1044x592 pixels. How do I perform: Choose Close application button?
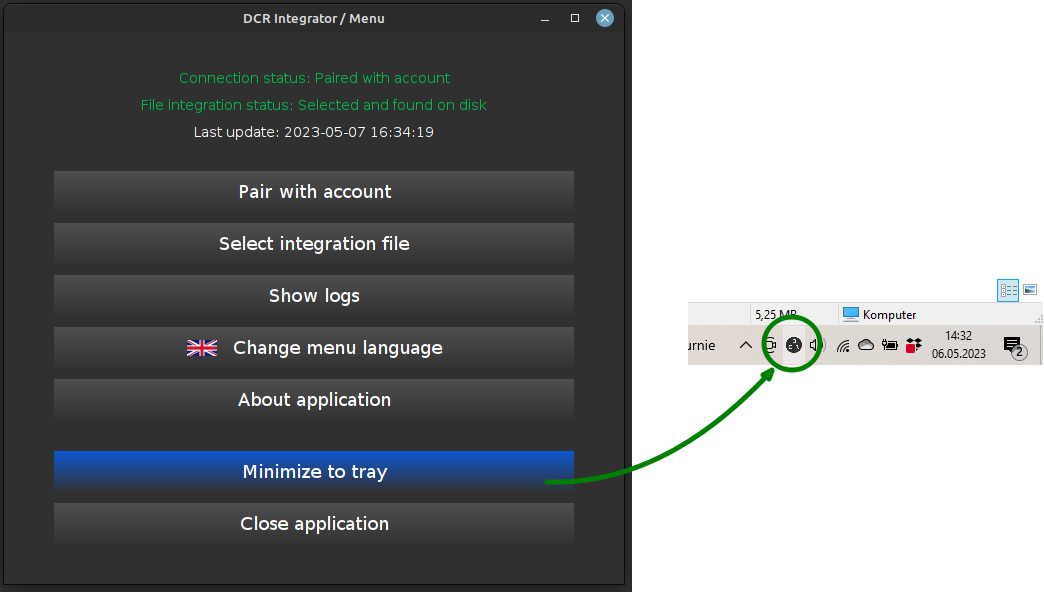tap(314, 523)
